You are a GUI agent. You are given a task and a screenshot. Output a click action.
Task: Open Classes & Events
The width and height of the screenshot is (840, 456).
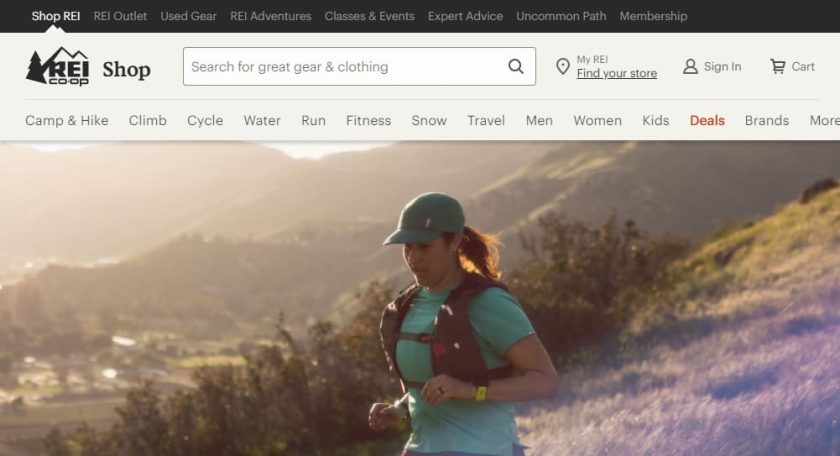click(x=370, y=16)
